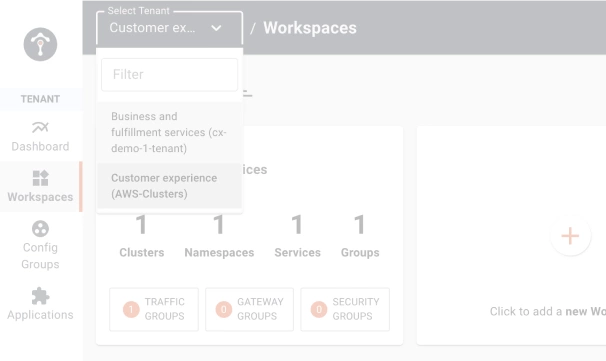606x361 pixels.
Task: Collapse the Select Tenant dropdown chevron
Action: click(x=216, y=28)
